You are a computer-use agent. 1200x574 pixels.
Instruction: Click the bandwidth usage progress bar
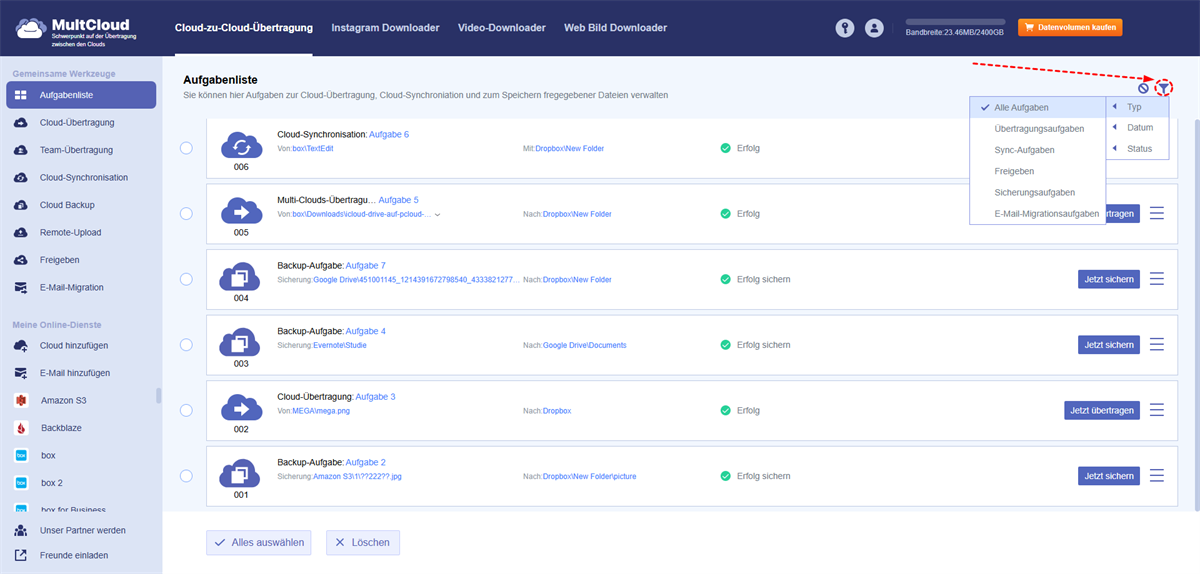955,21
